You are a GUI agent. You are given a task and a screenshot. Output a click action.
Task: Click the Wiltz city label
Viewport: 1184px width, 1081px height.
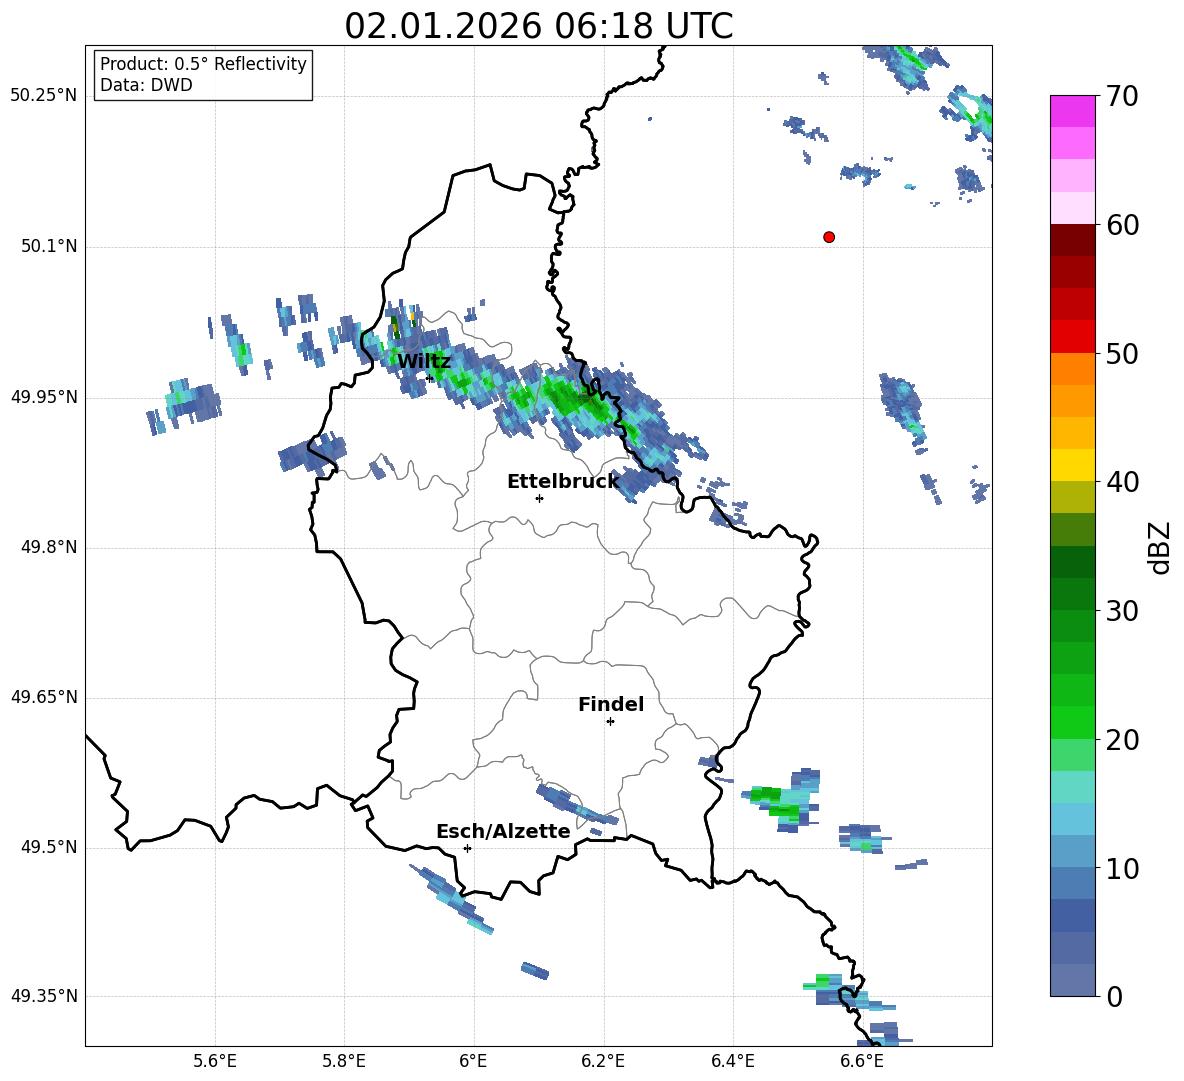pyautogui.click(x=424, y=361)
